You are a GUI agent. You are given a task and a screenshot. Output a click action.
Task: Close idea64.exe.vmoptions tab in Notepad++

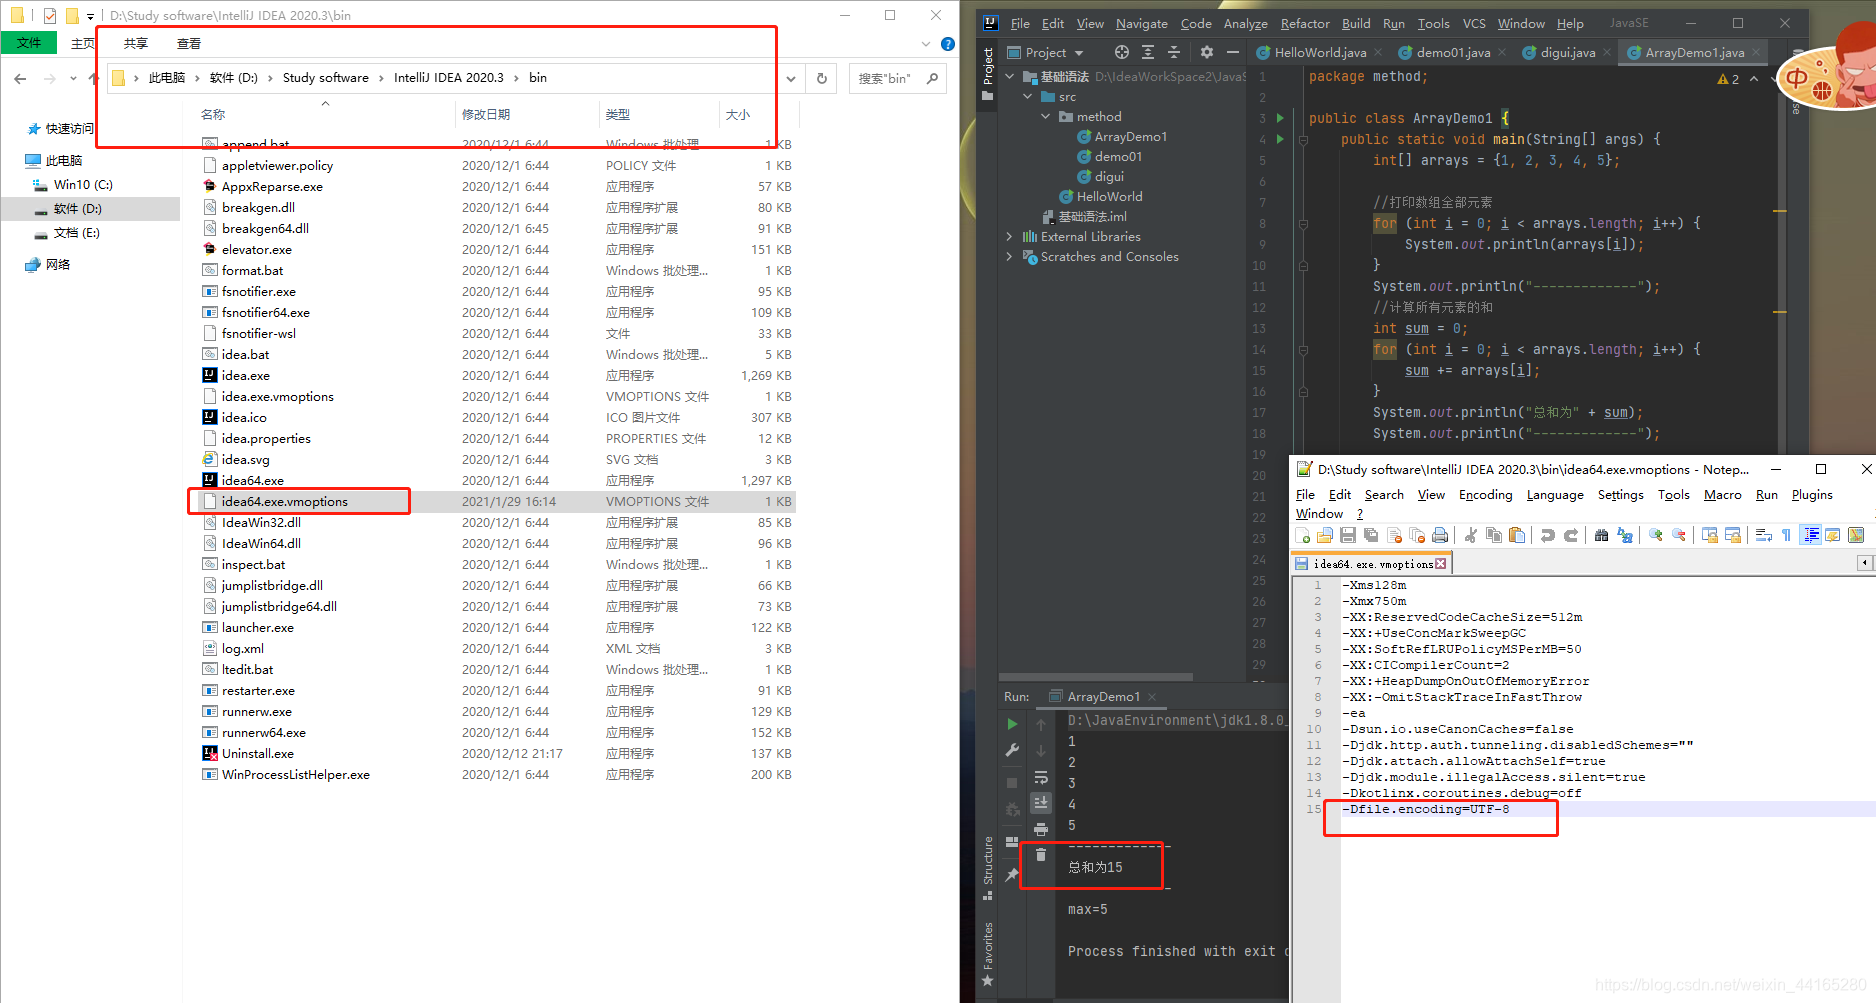[x=1440, y=564]
